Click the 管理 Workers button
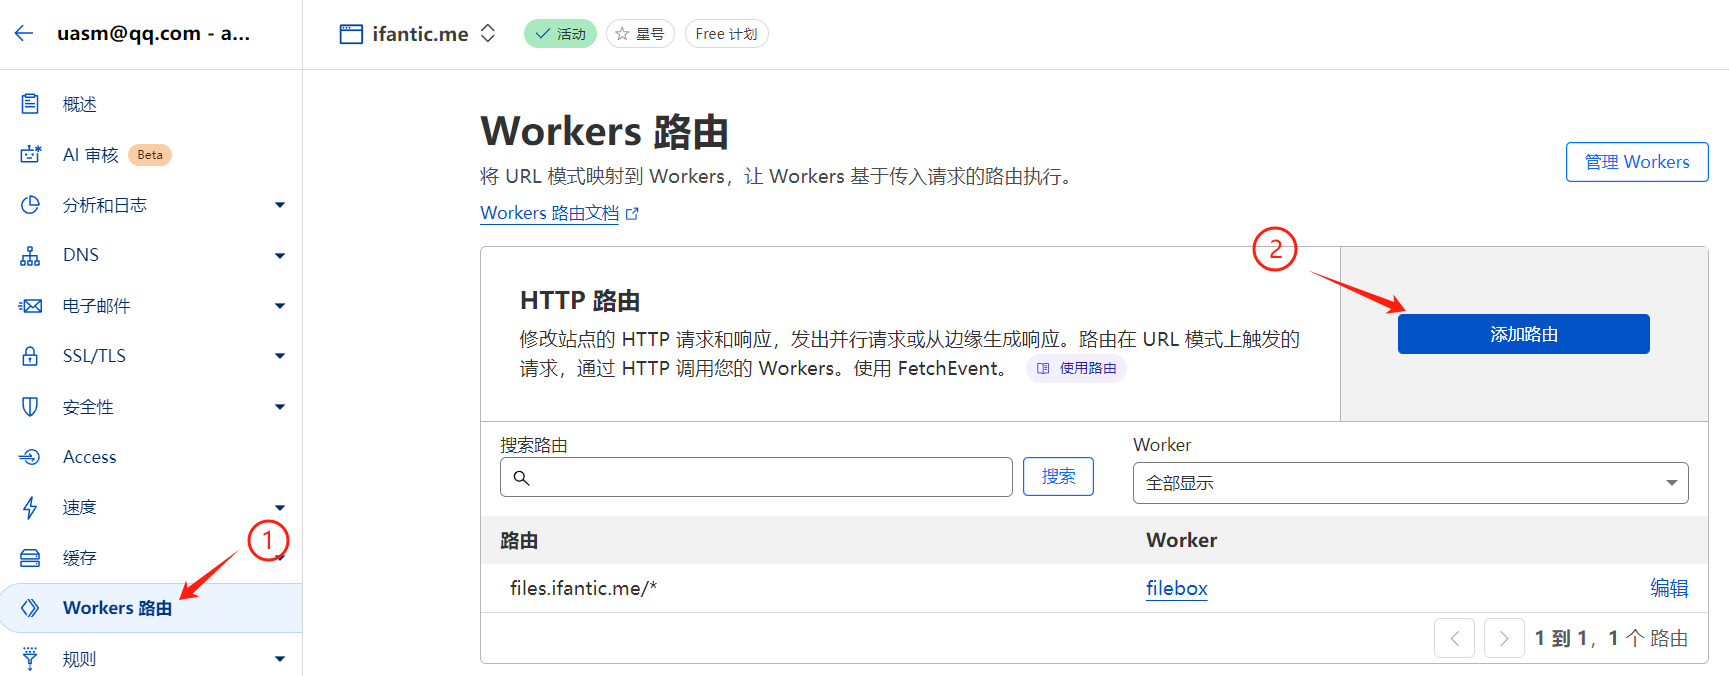 pos(1636,162)
